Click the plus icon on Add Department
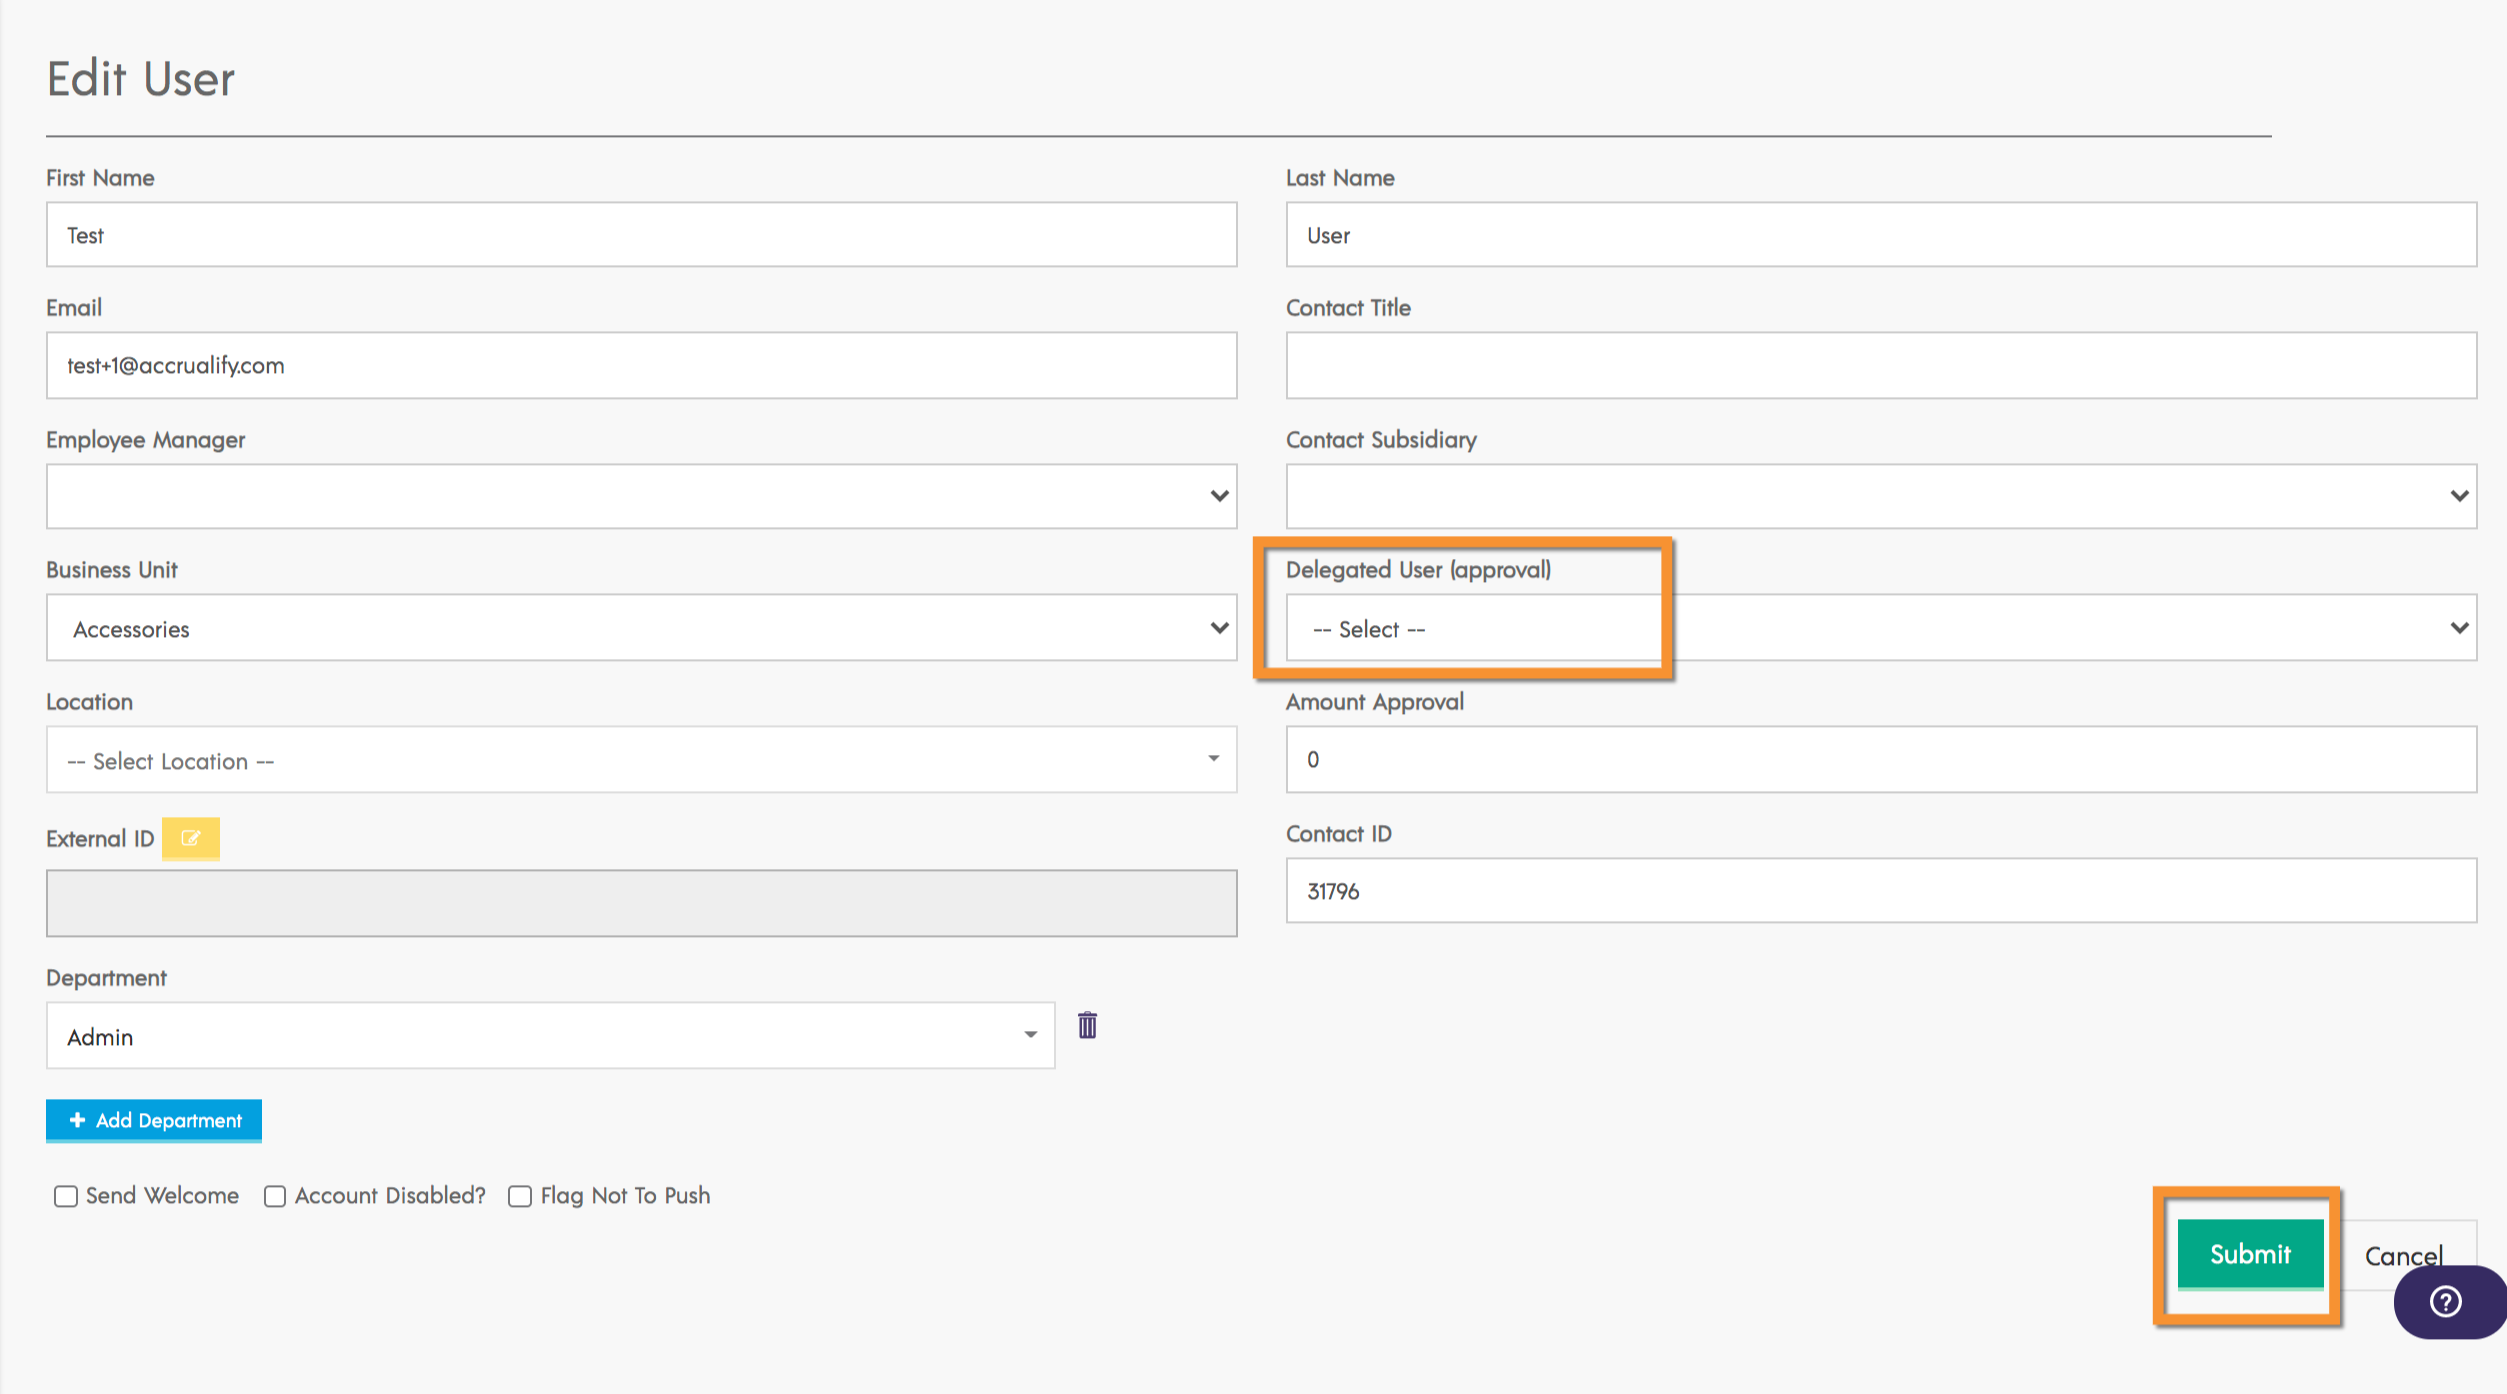This screenshot has width=2507, height=1394. (77, 1120)
